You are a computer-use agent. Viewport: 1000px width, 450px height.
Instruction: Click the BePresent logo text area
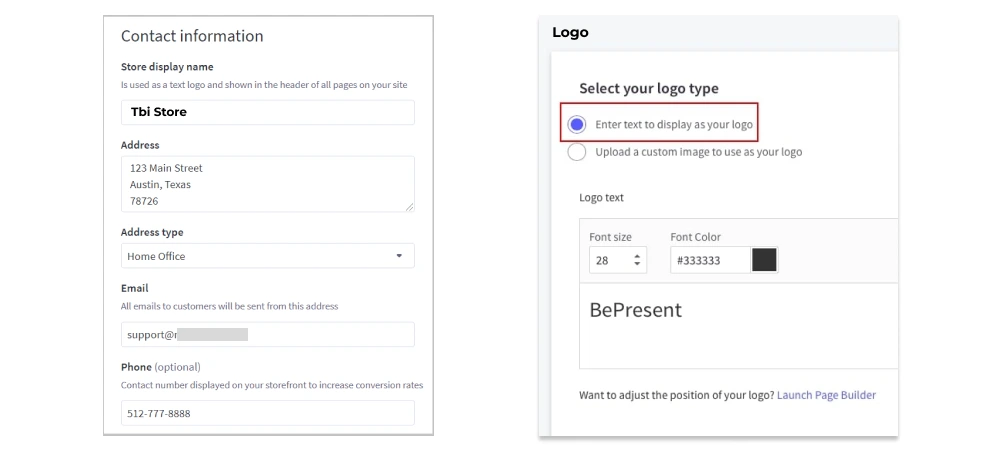coord(738,325)
